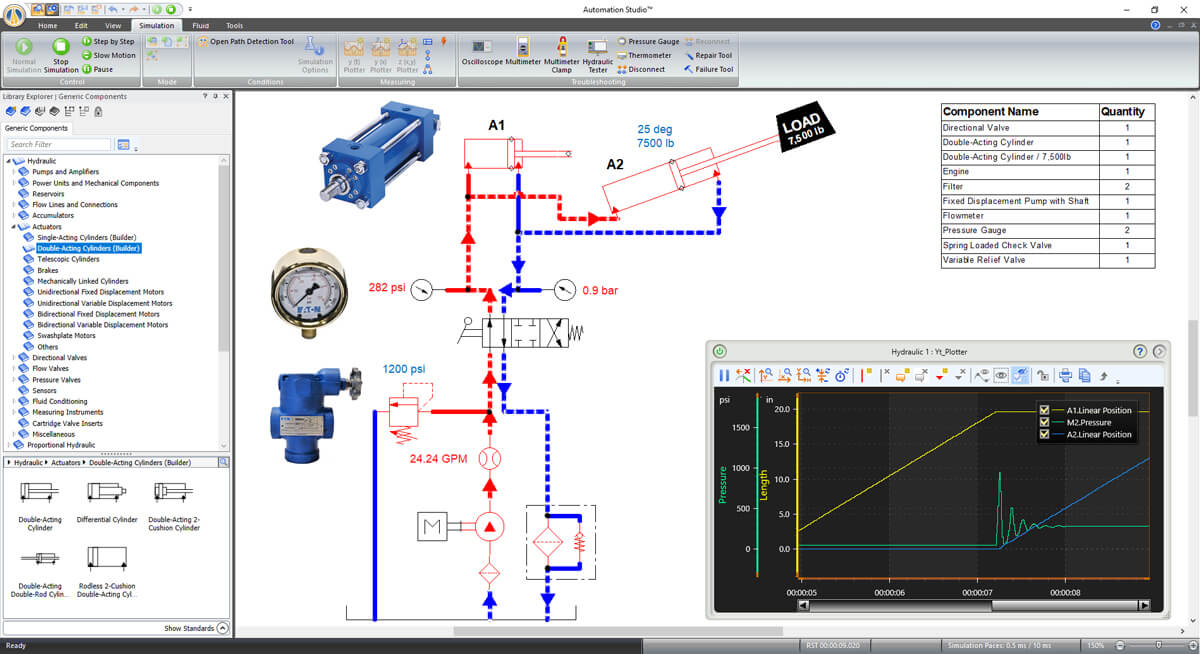Open plotter help question mark icon
The width and height of the screenshot is (1200, 654).
[1139, 351]
